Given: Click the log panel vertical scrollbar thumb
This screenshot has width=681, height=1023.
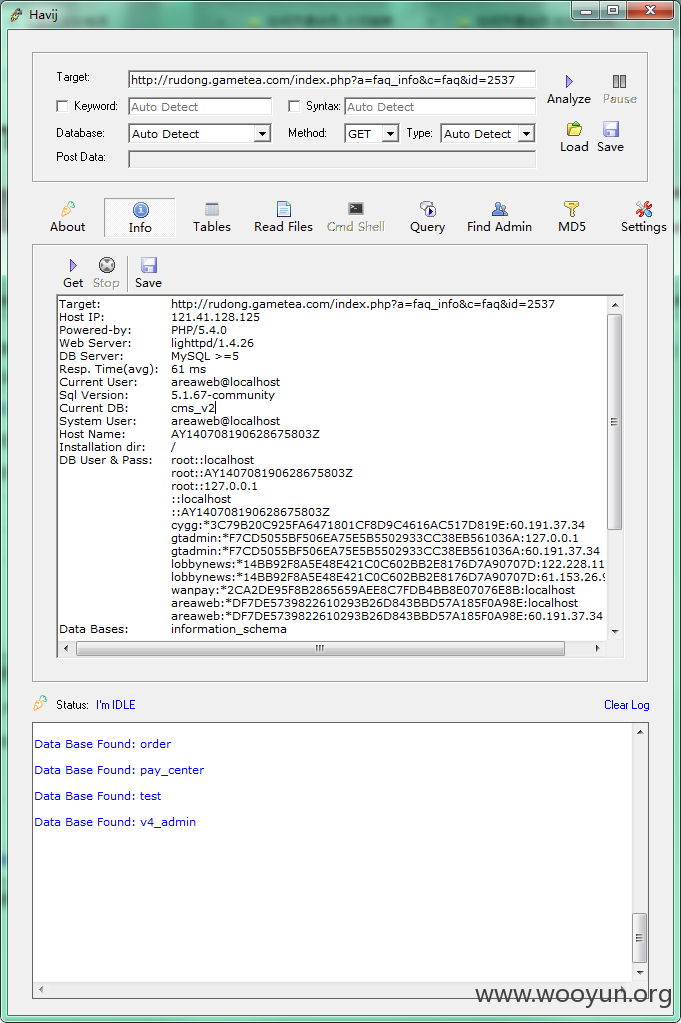Looking at the screenshot, I should click(x=640, y=938).
